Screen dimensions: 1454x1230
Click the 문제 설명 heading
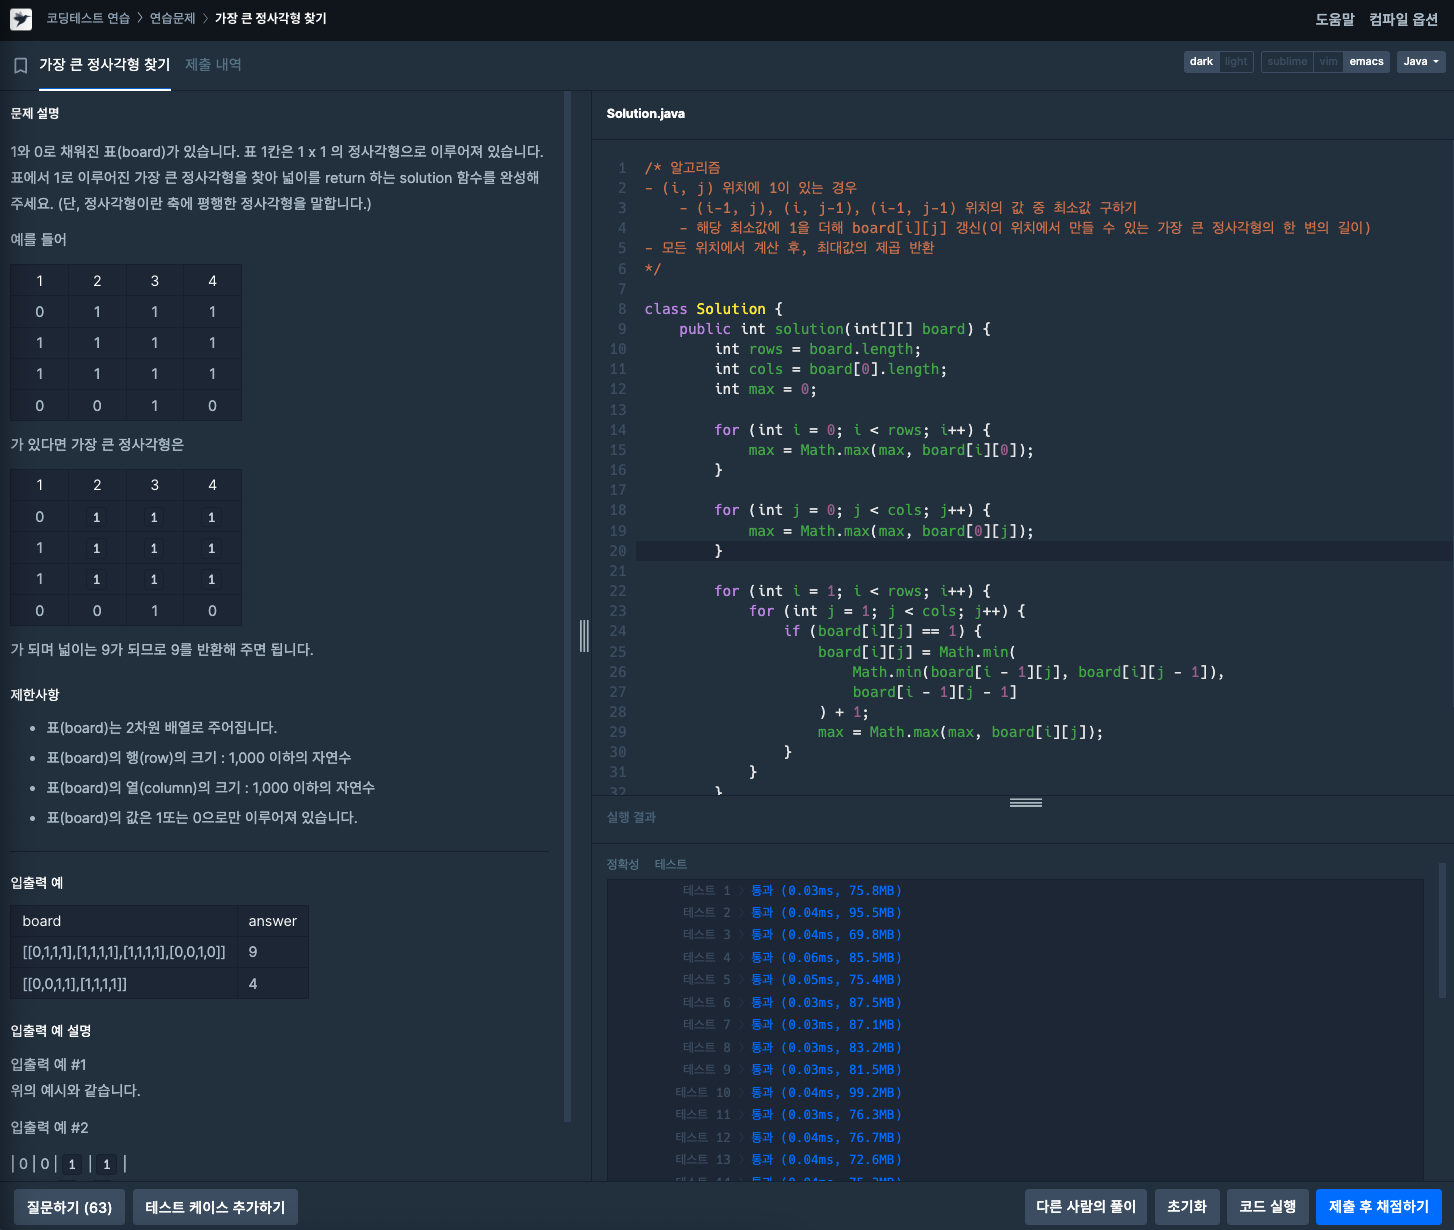click(x=35, y=114)
